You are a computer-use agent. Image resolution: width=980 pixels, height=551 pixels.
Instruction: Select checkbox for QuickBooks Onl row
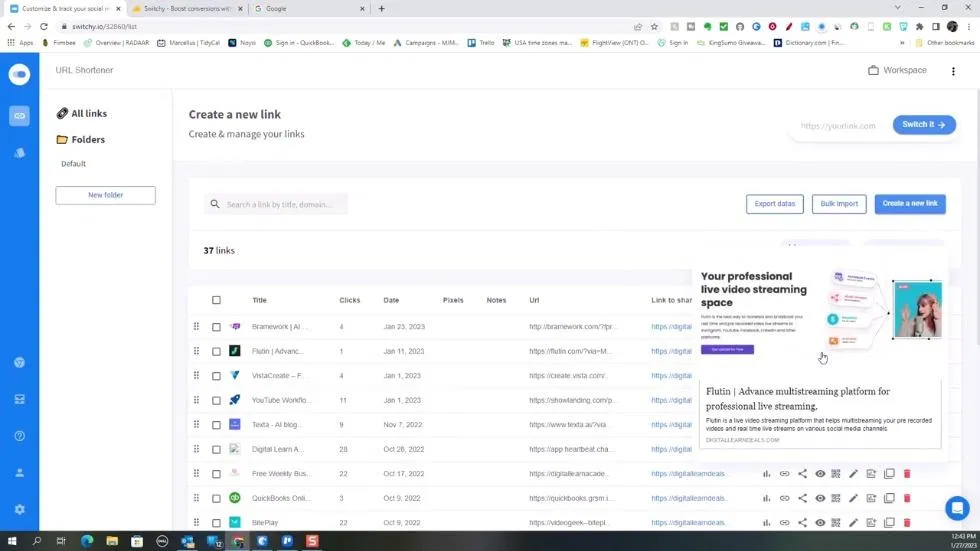pyautogui.click(x=216, y=498)
